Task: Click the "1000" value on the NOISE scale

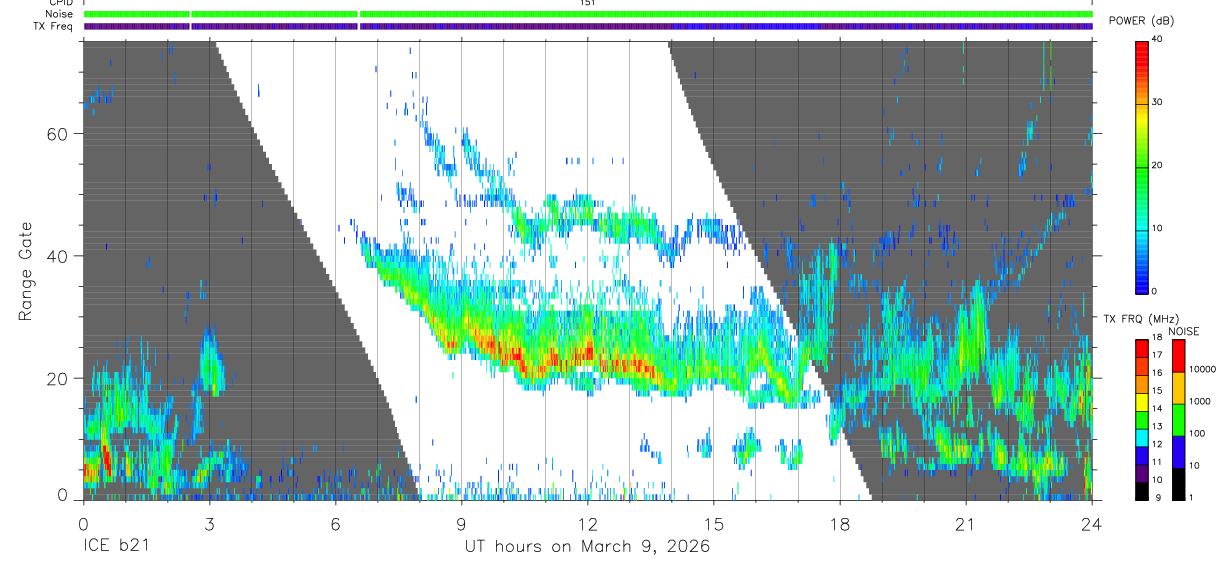Action: pyautogui.click(x=1200, y=402)
